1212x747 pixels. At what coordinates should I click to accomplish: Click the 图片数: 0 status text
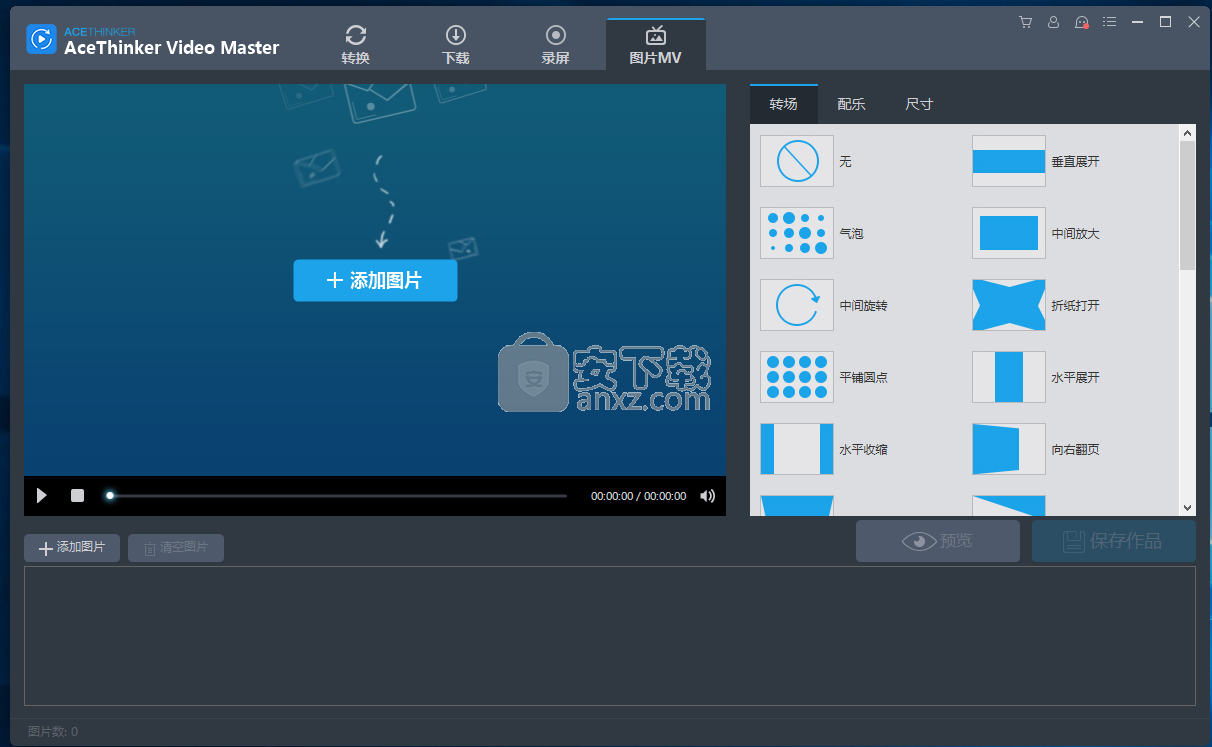point(53,732)
